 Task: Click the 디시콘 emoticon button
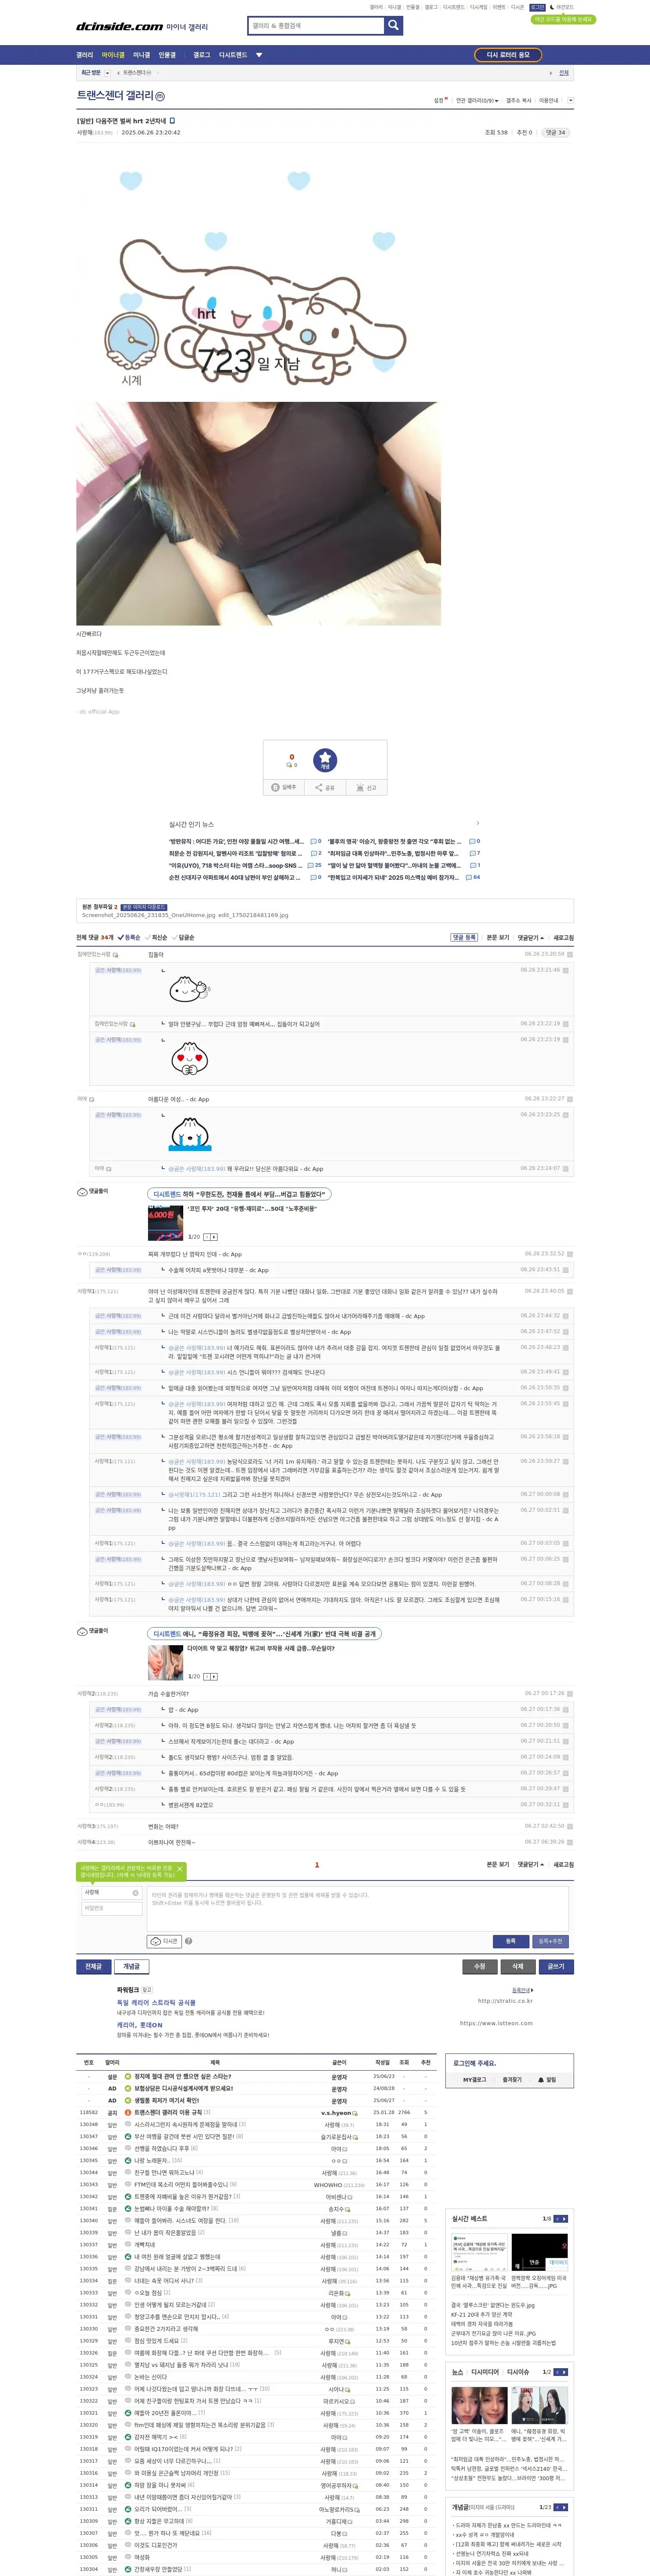coord(164,1941)
